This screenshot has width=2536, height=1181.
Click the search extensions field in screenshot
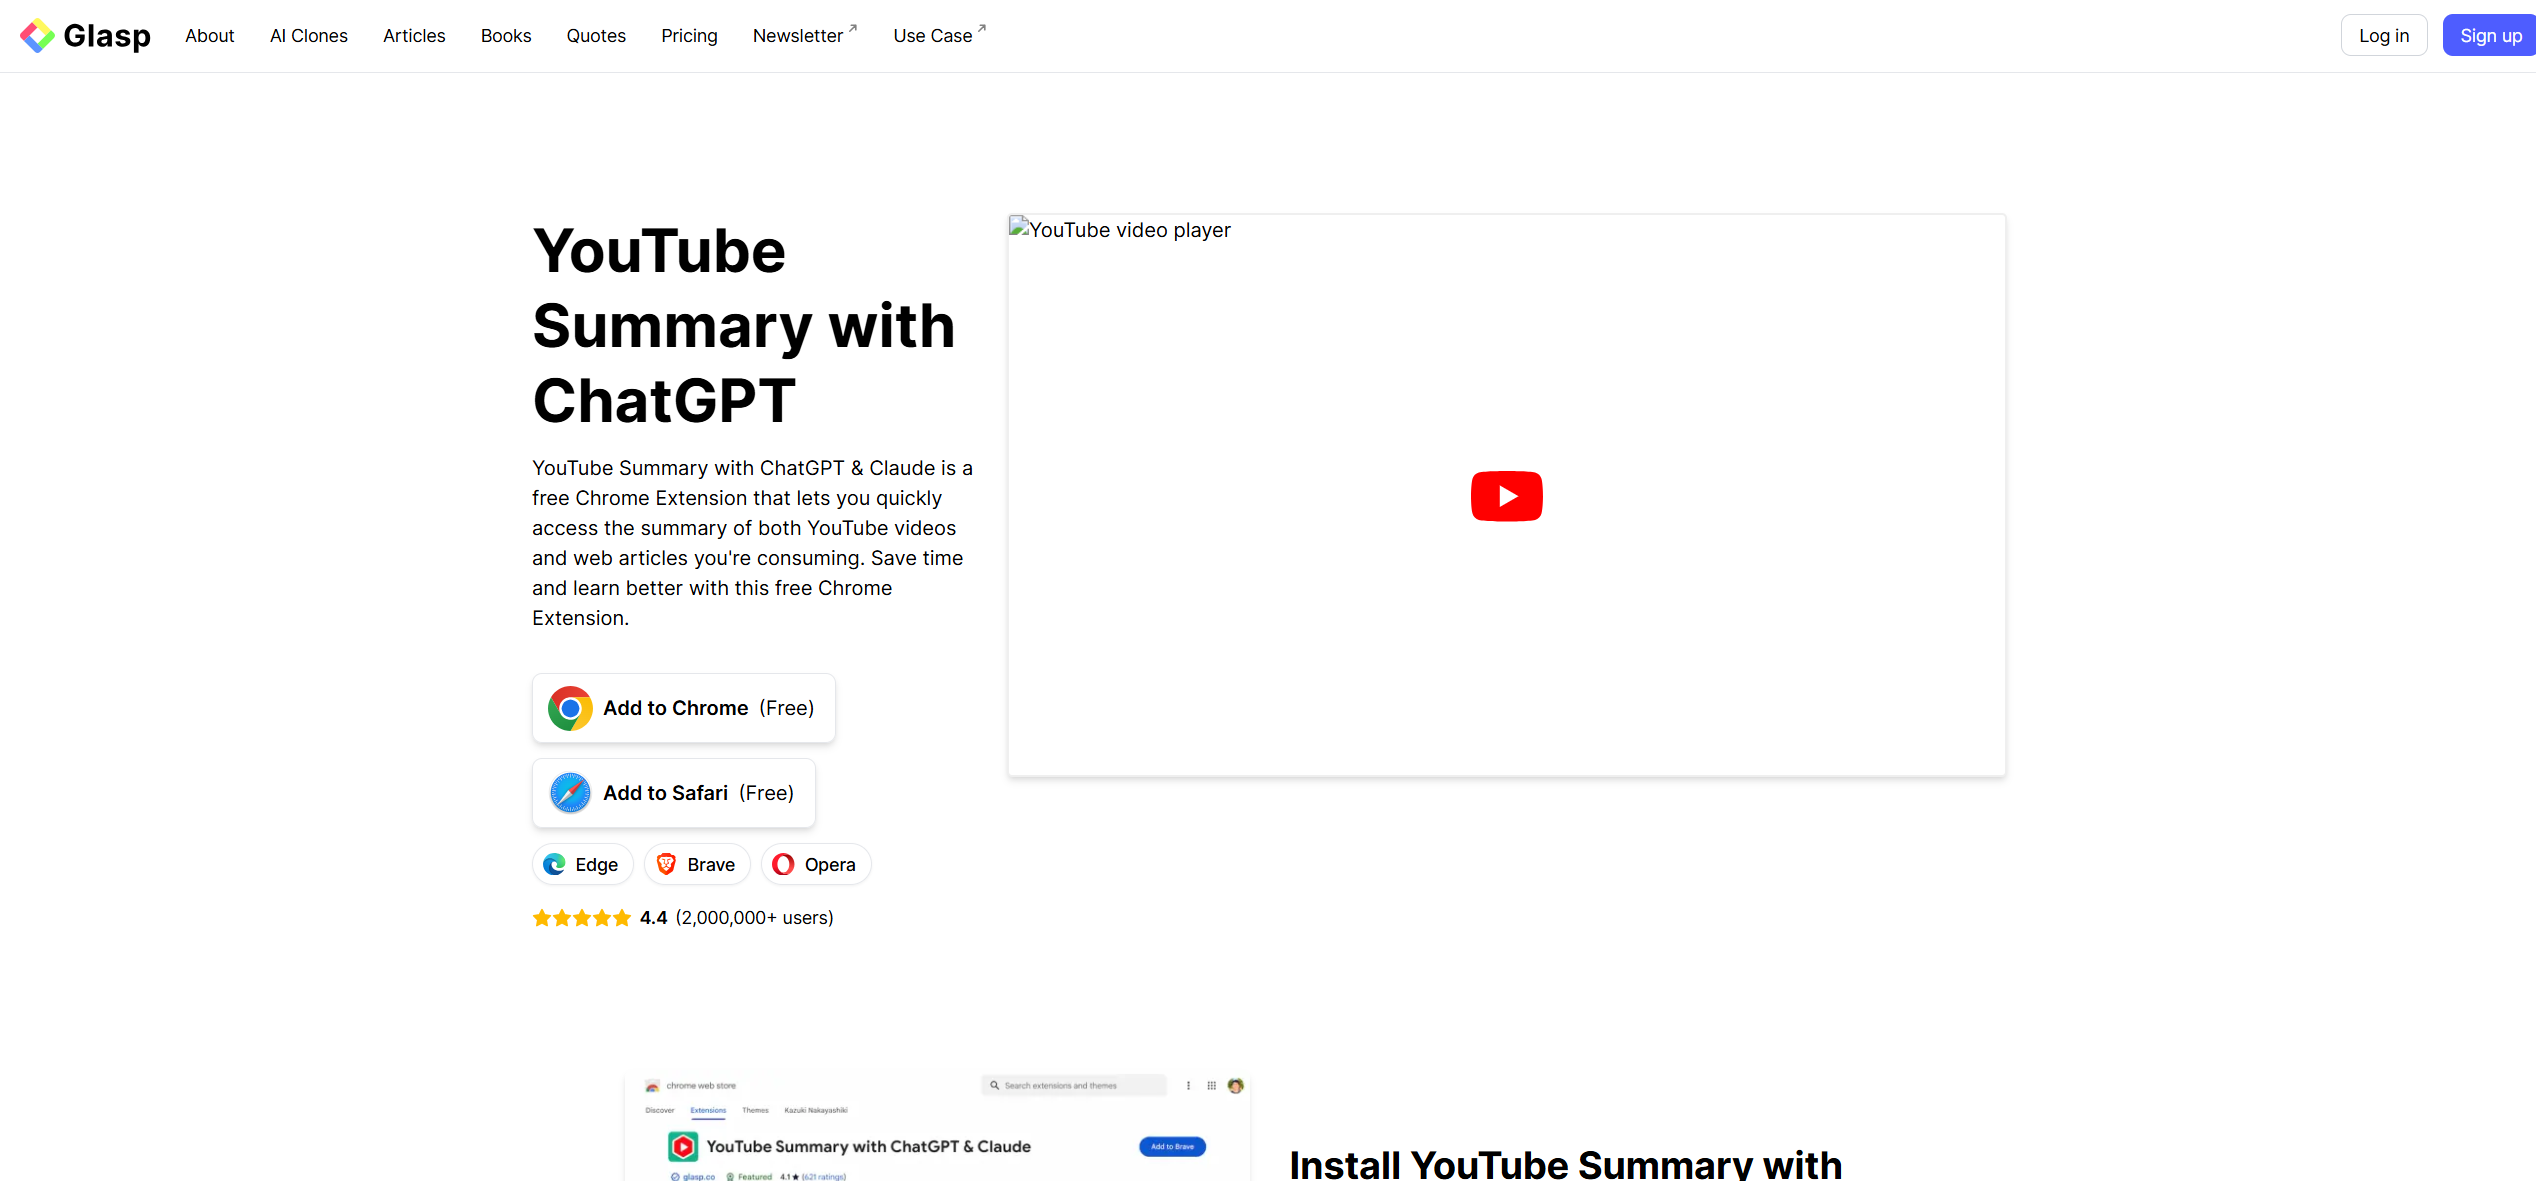pyautogui.click(x=1074, y=1085)
